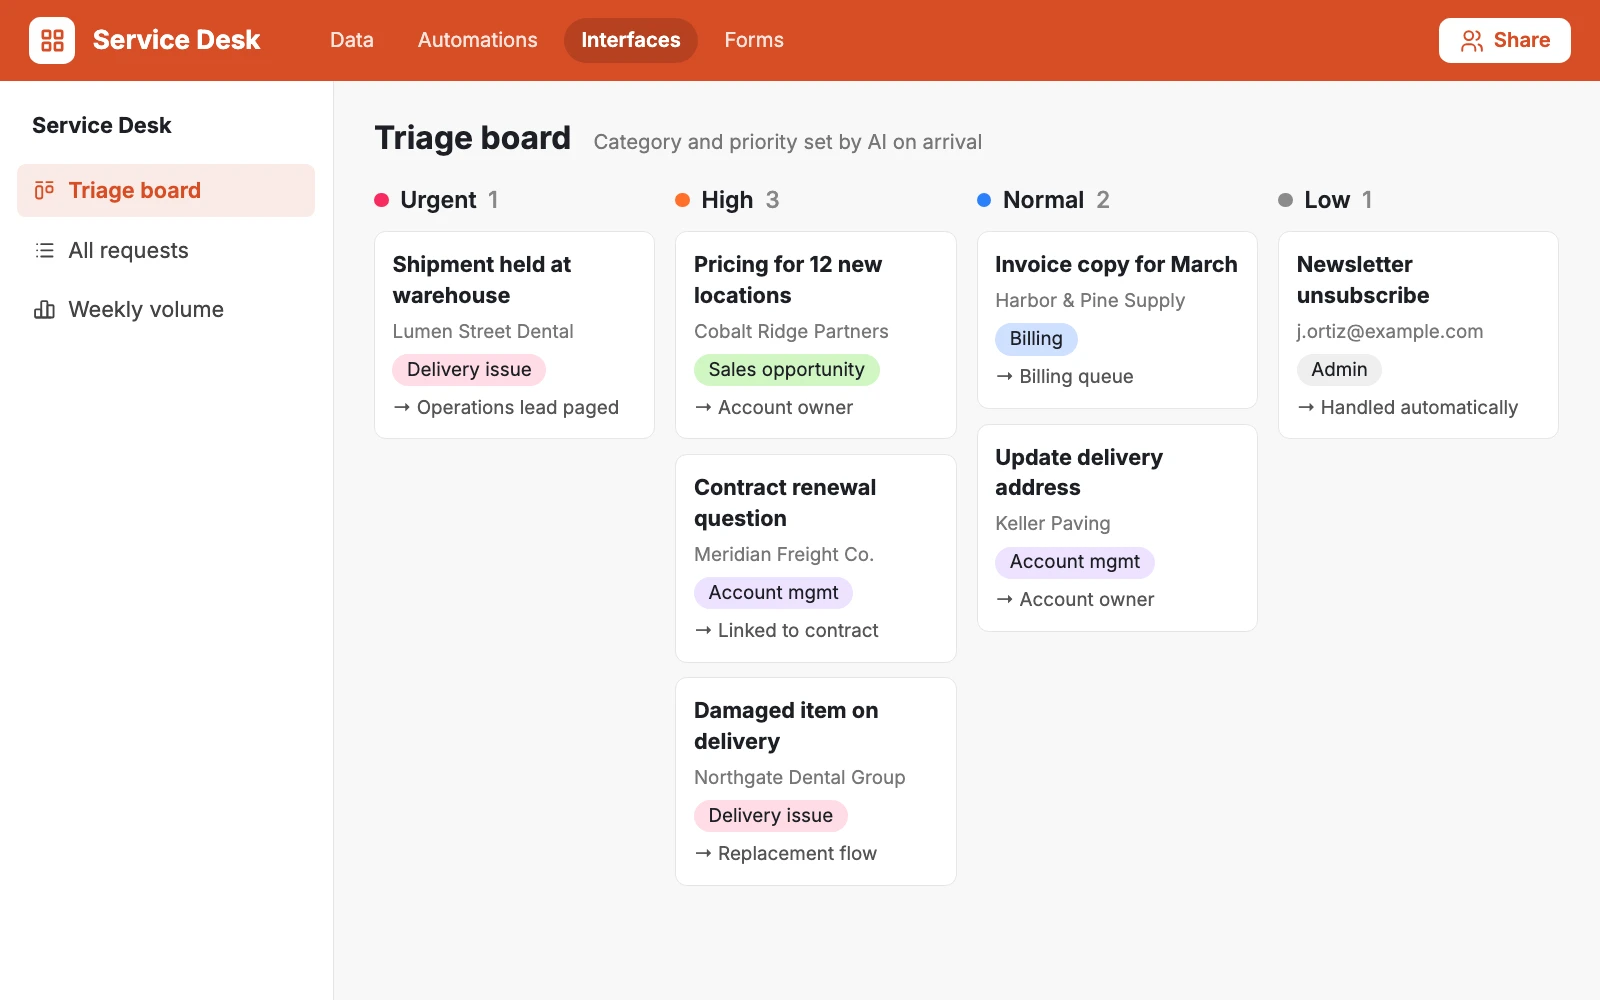Go to the Forms tab
Image resolution: width=1600 pixels, height=1000 pixels.
(x=754, y=40)
